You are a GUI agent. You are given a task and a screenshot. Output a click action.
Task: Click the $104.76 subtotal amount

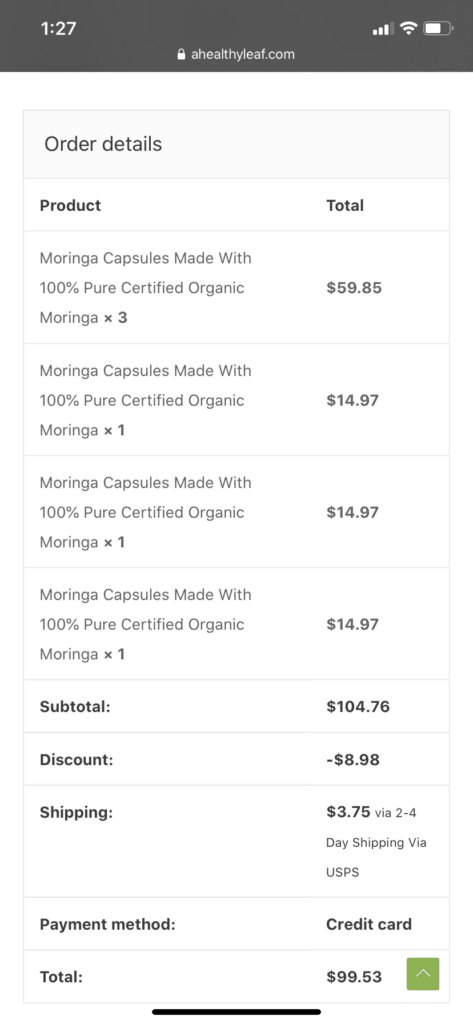coord(358,707)
